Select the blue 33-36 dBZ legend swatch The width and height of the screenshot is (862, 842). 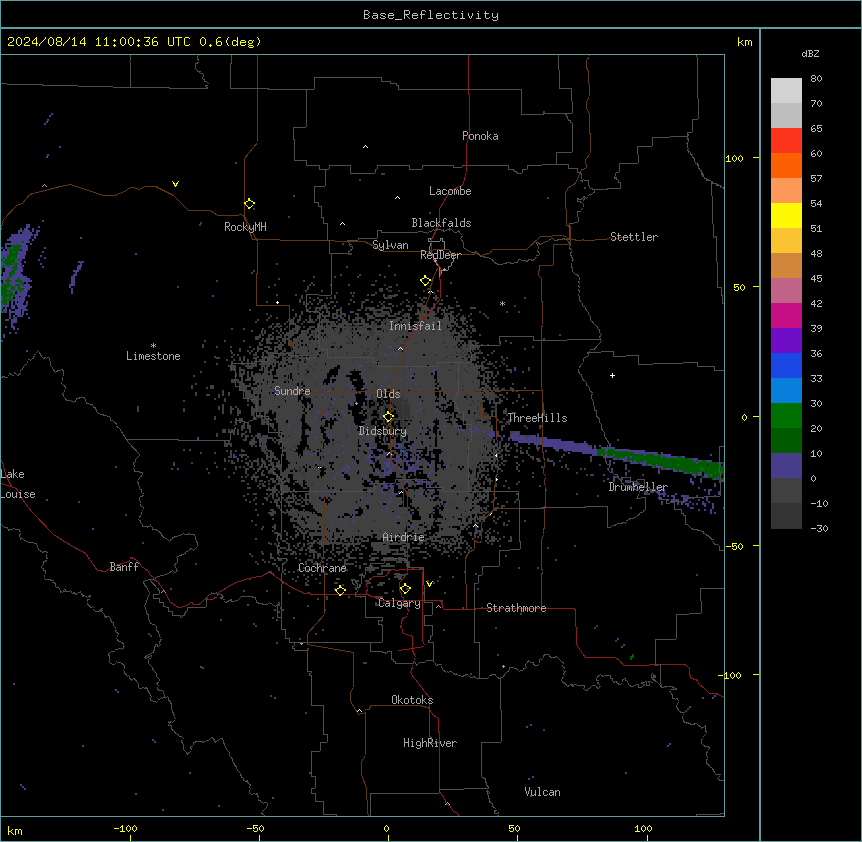click(786, 365)
